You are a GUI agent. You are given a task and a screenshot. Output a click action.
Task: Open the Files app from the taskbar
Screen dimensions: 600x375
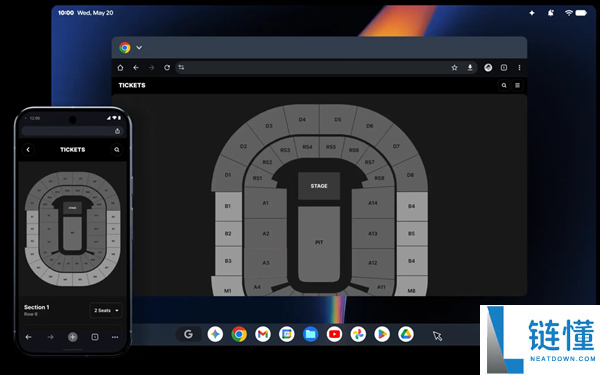pyautogui.click(x=310, y=334)
